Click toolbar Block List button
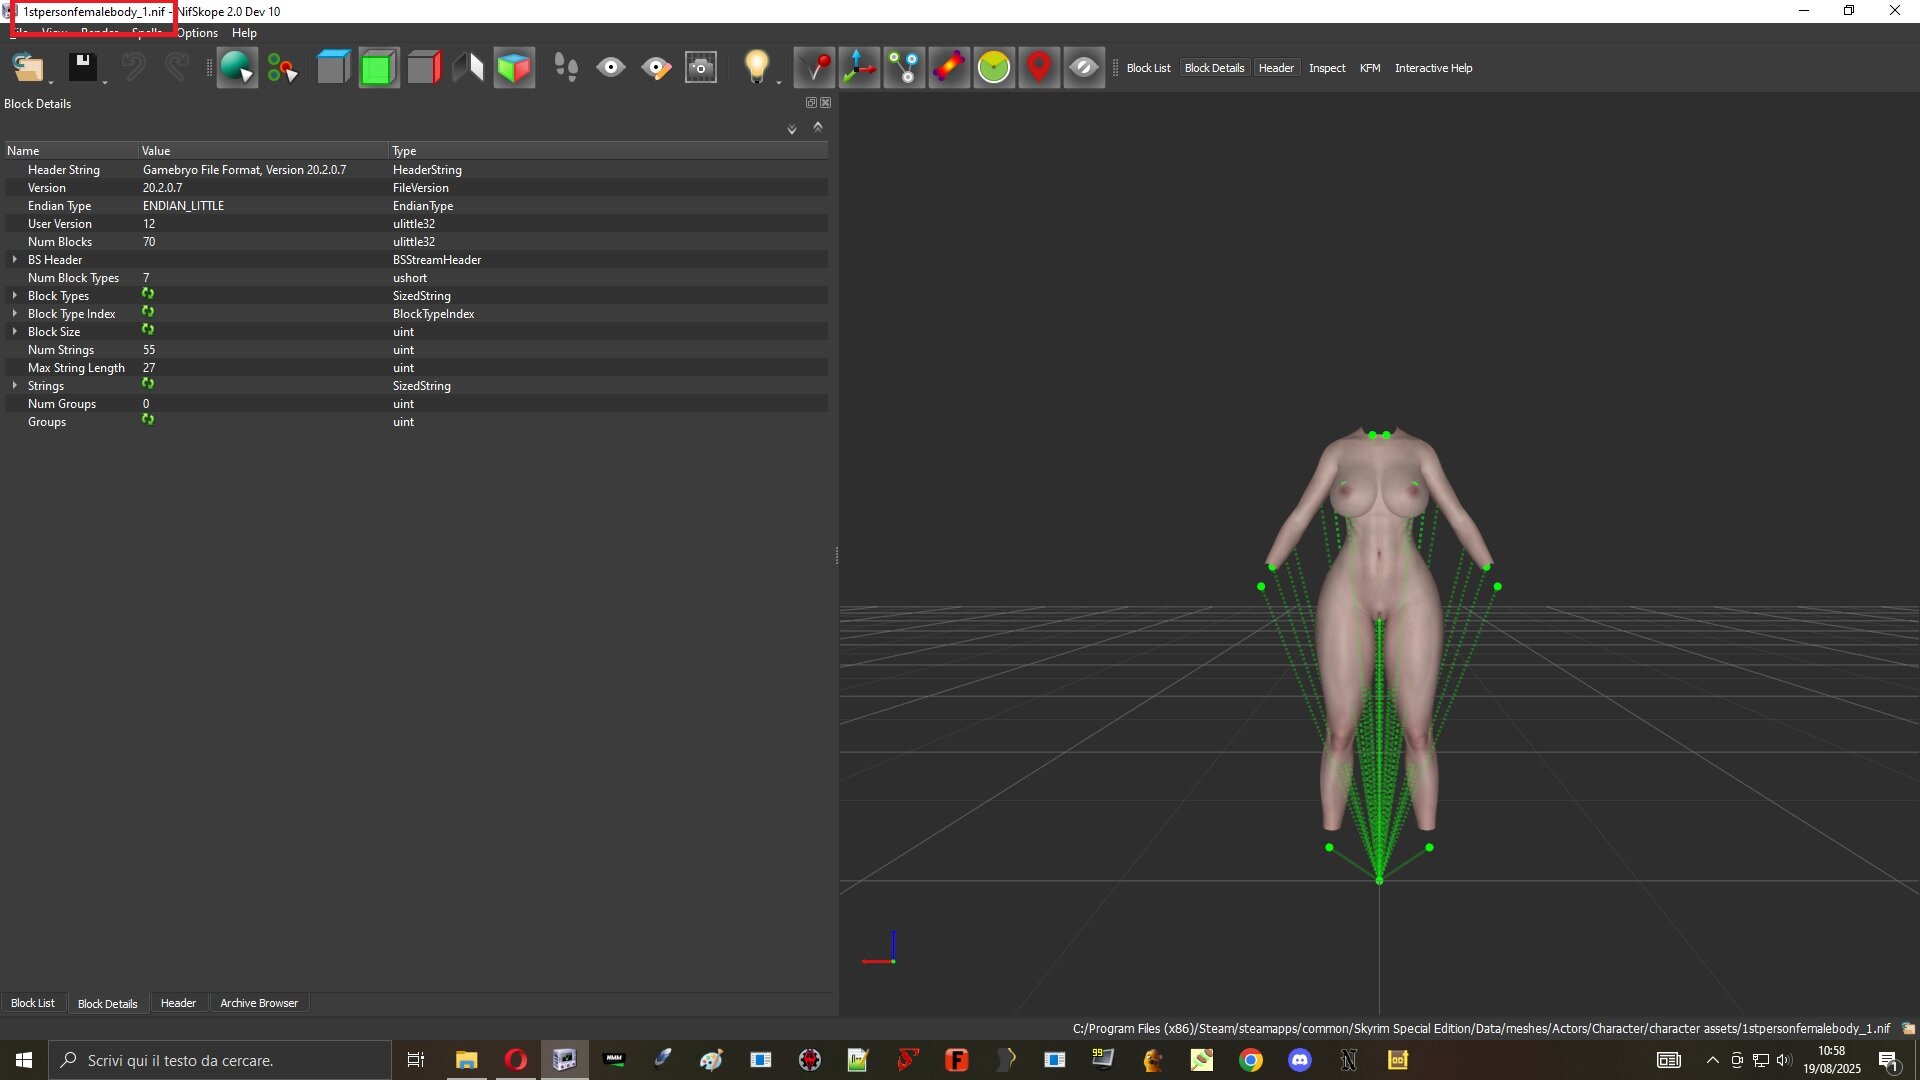 pyautogui.click(x=1148, y=68)
